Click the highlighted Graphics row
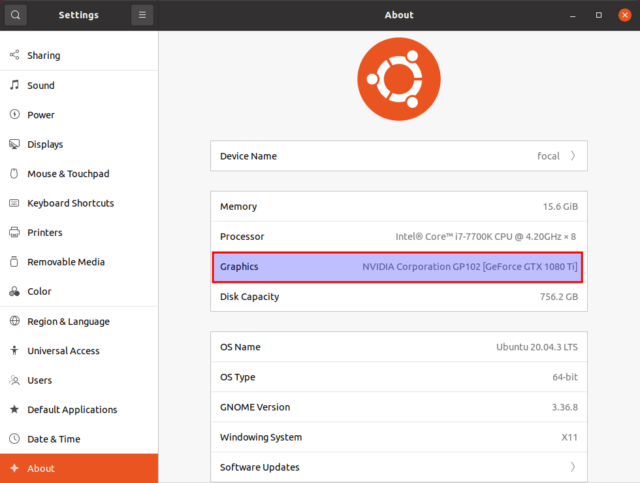The image size is (640, 483). click(x=398, y=267)
